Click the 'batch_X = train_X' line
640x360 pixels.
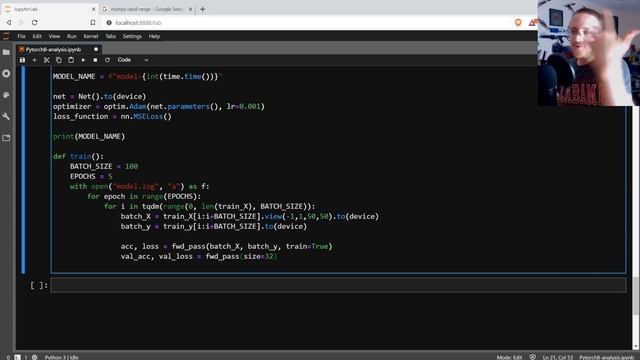(250, 216)
